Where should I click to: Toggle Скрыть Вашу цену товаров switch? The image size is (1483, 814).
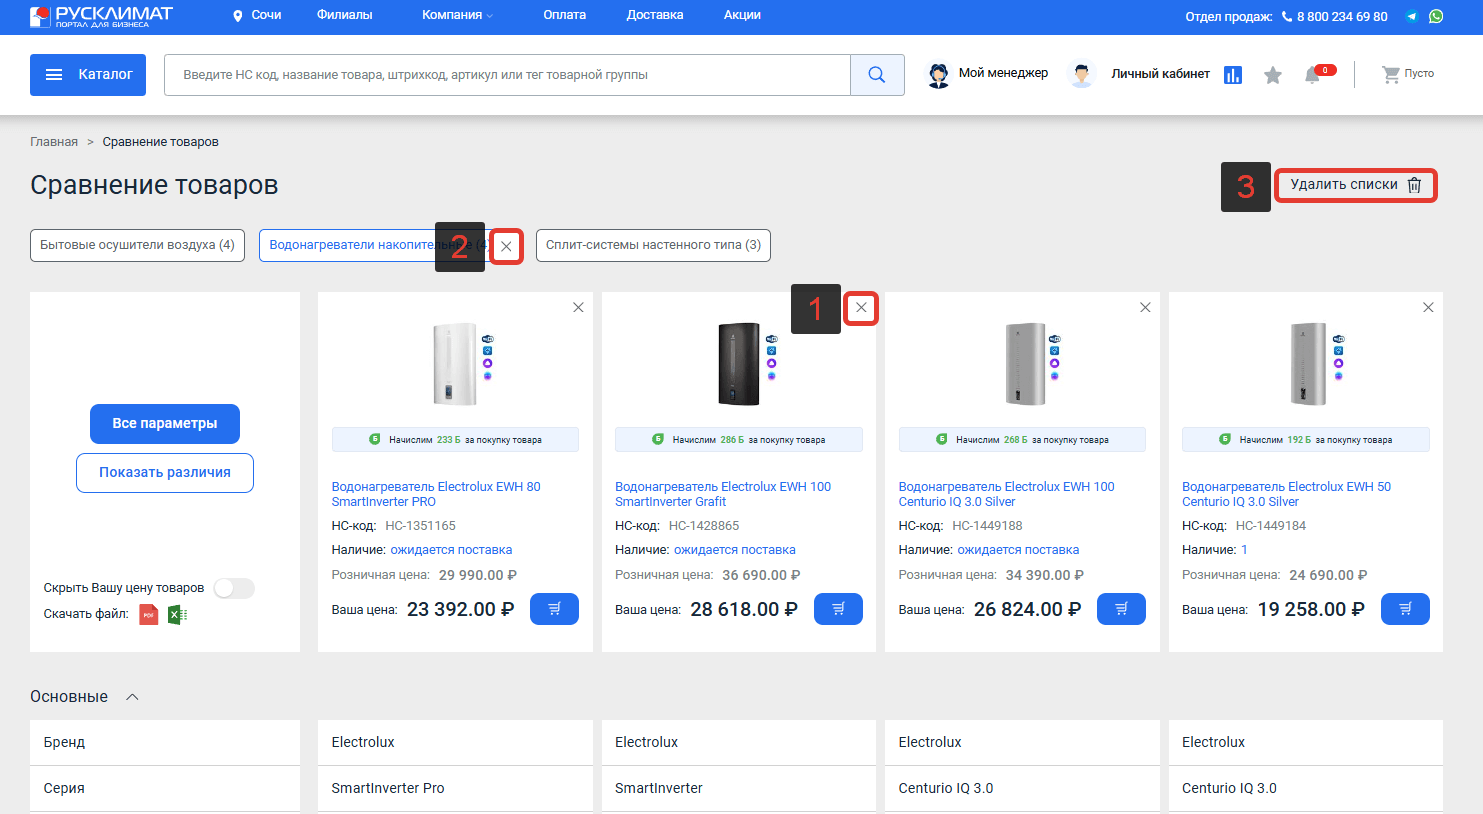[x=234, y=588]
